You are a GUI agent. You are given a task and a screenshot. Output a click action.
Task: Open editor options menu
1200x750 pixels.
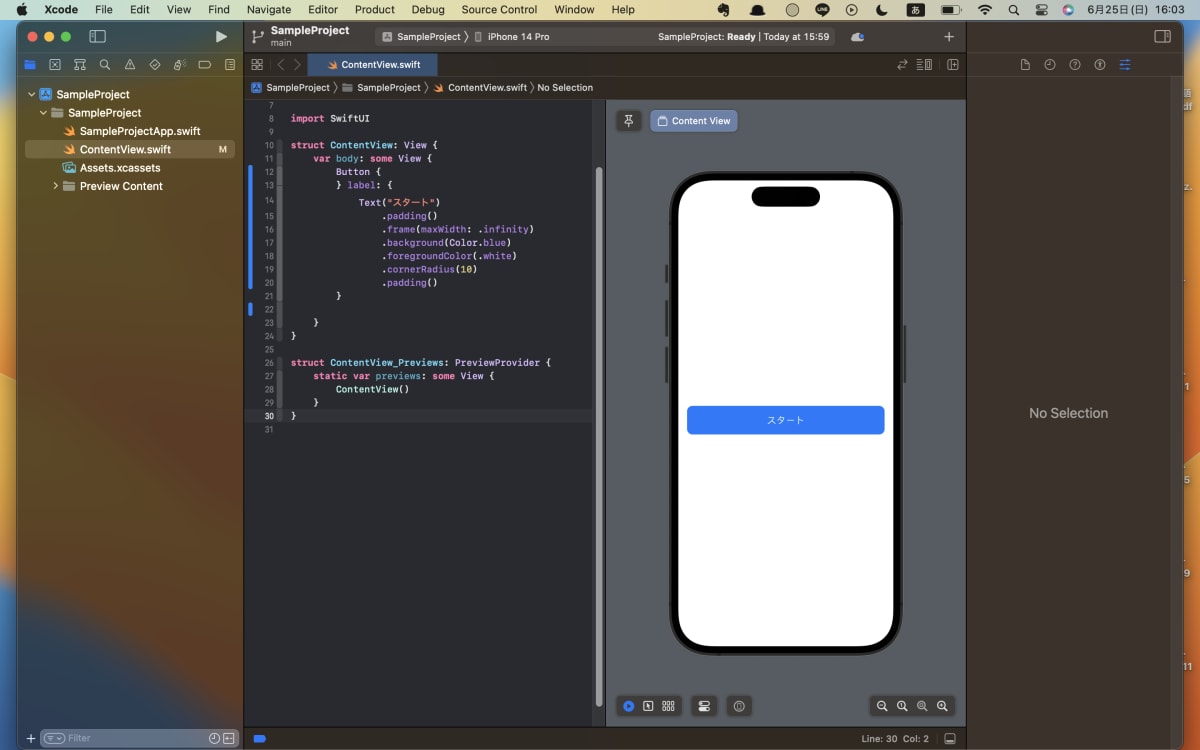tap(924, 64)
